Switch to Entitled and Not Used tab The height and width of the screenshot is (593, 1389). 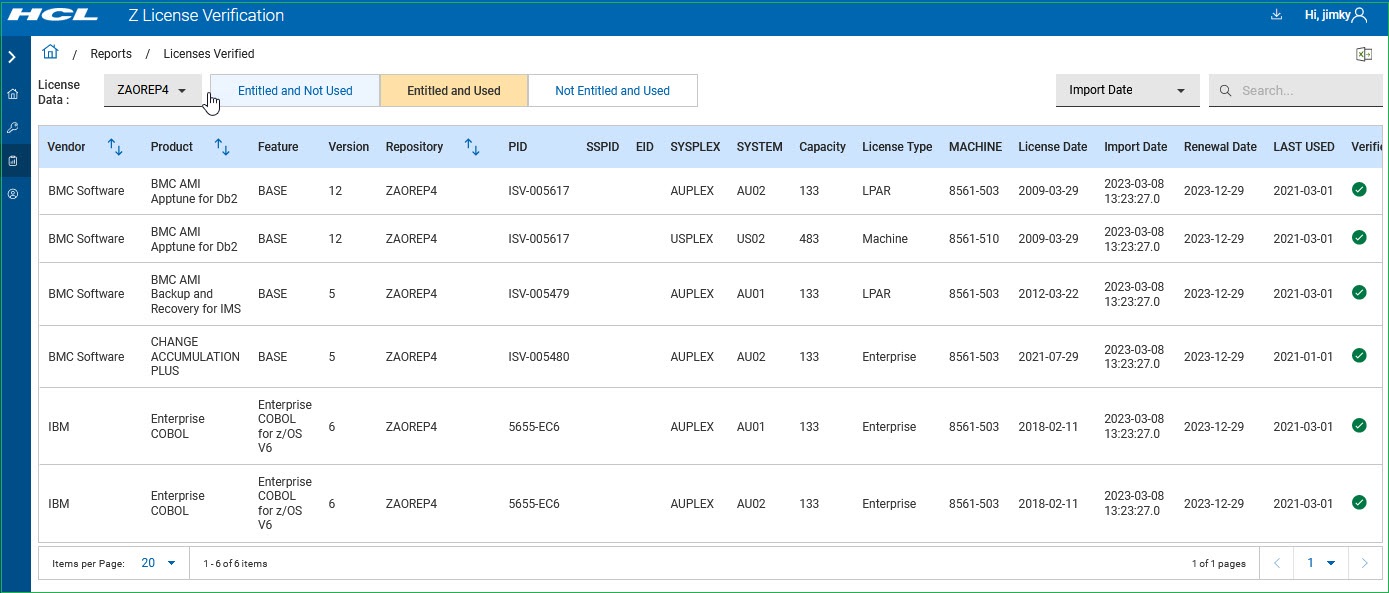295,91
